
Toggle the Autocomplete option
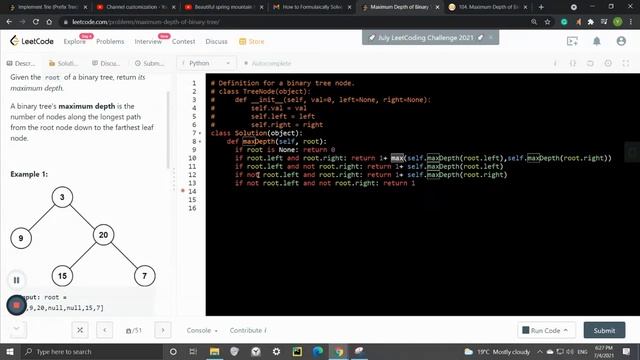[267, 63]
